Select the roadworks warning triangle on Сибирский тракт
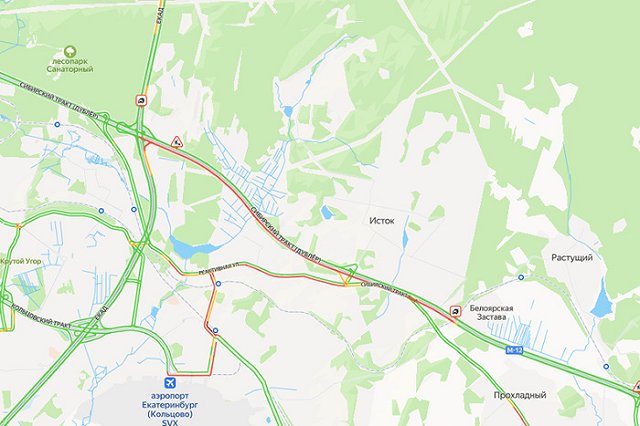The image size is (640, 426). 176,142
